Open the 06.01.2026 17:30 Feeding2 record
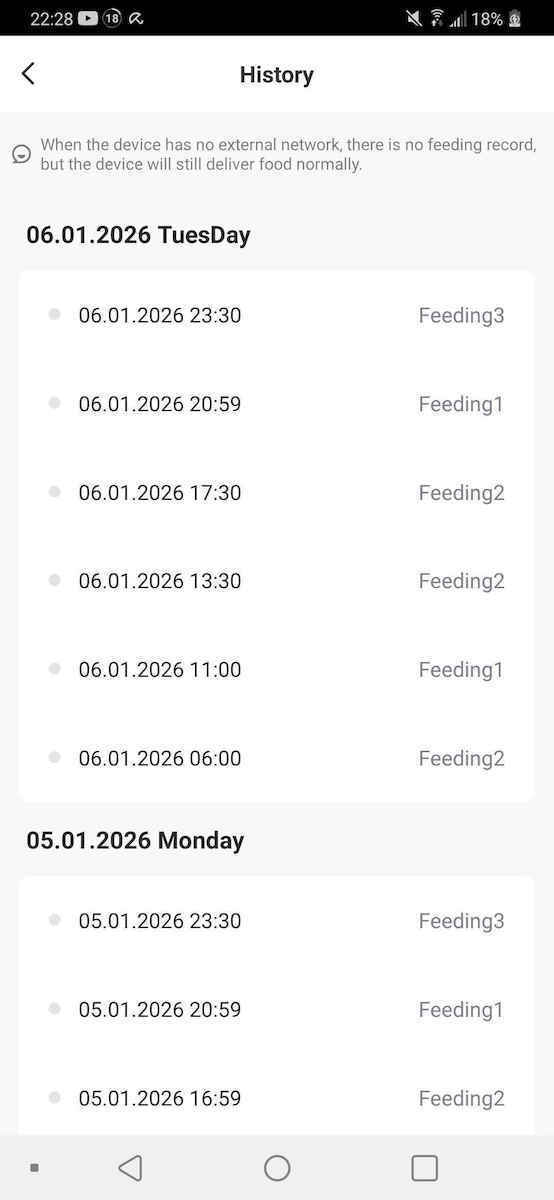Screen dimensions: 554x1200 [277, 492]
